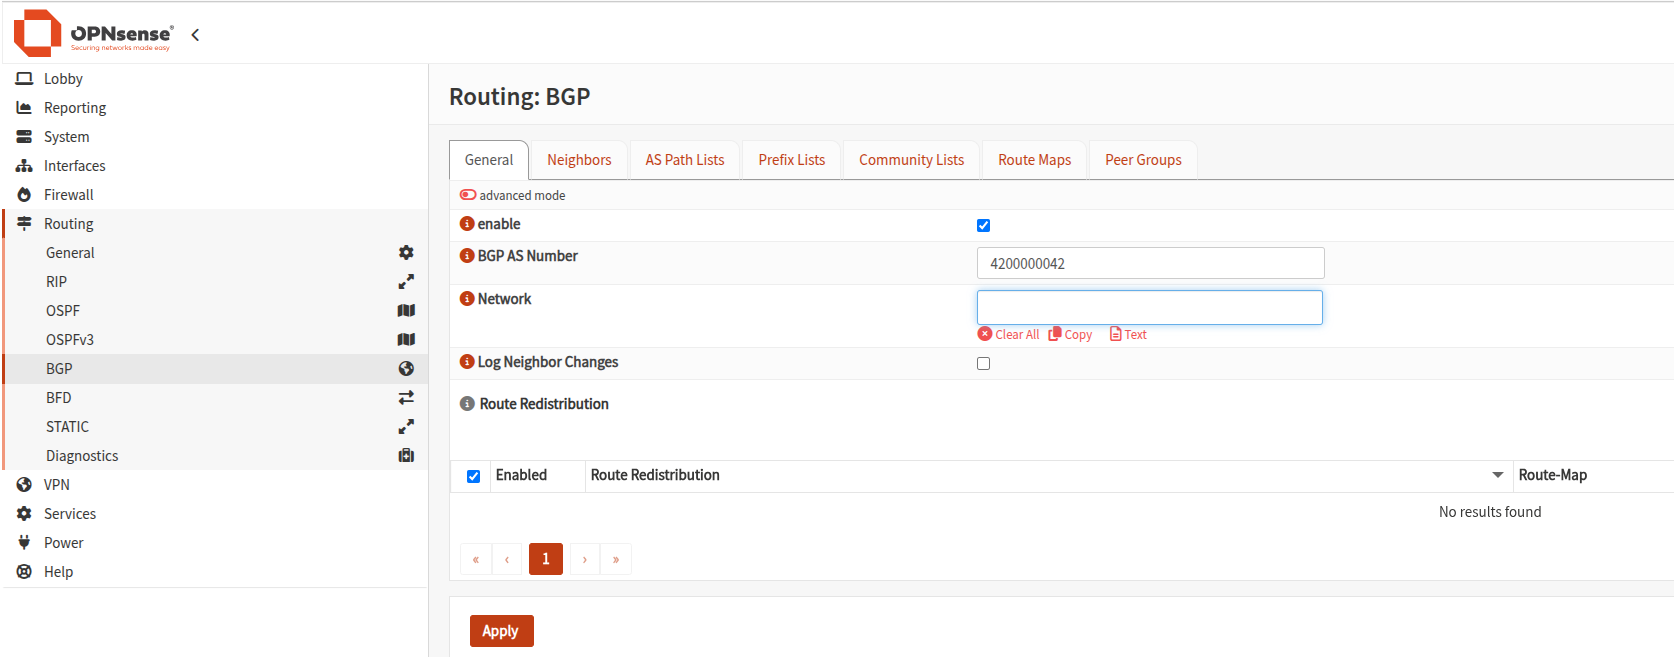
Task: Open OSPF routing page in sidebar
Action: pos(215,311)
